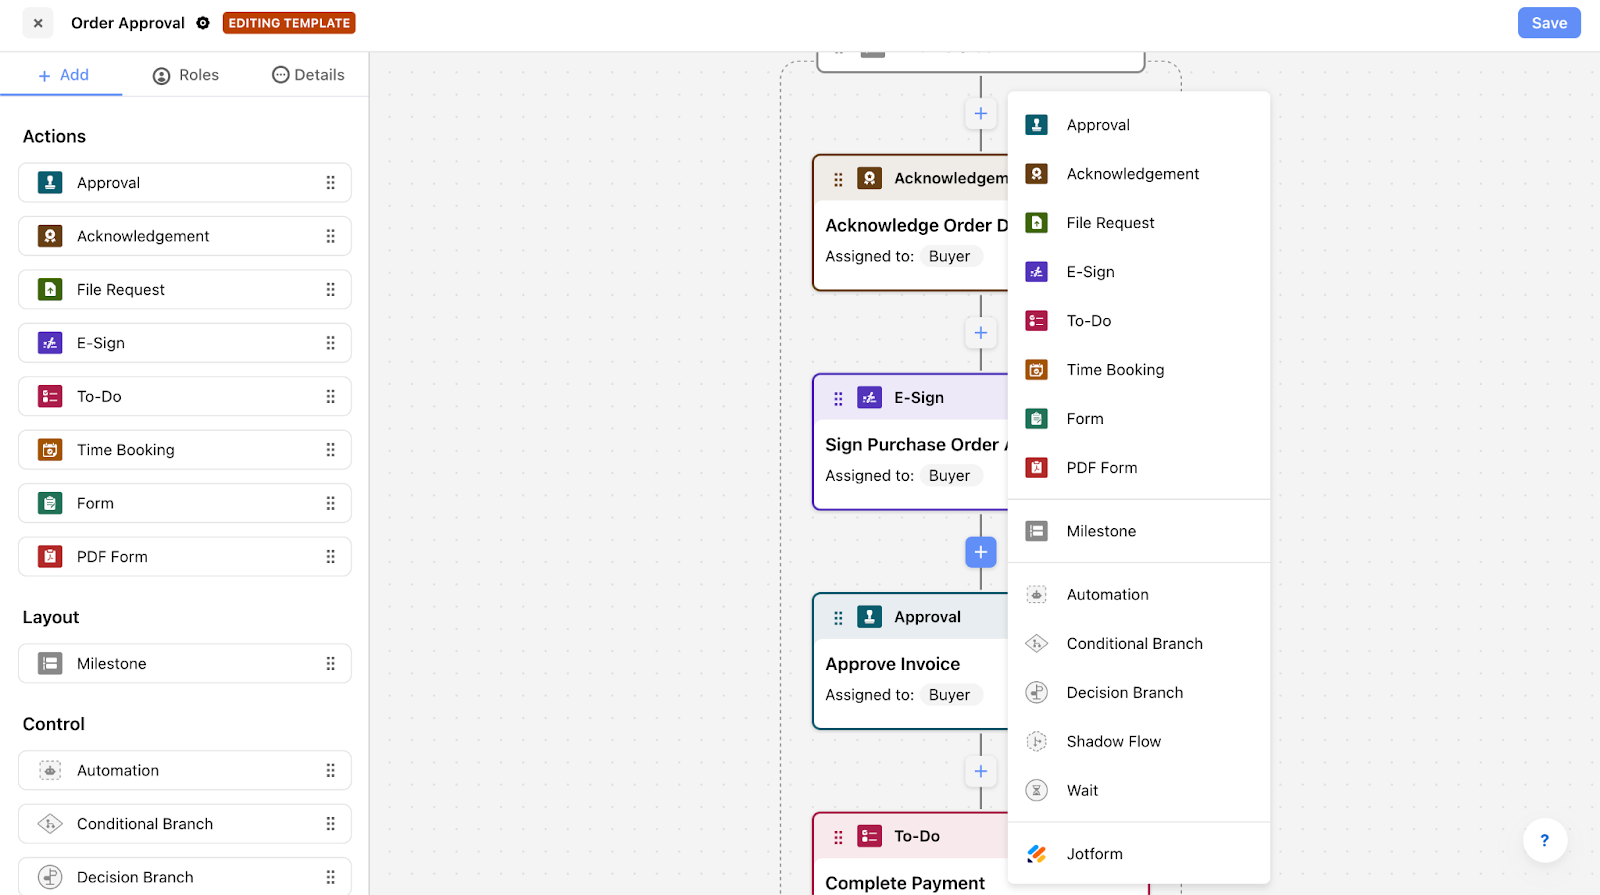The image size is (1600, 895).
Task: Click the help question mark button
Action: (1544, 840)
